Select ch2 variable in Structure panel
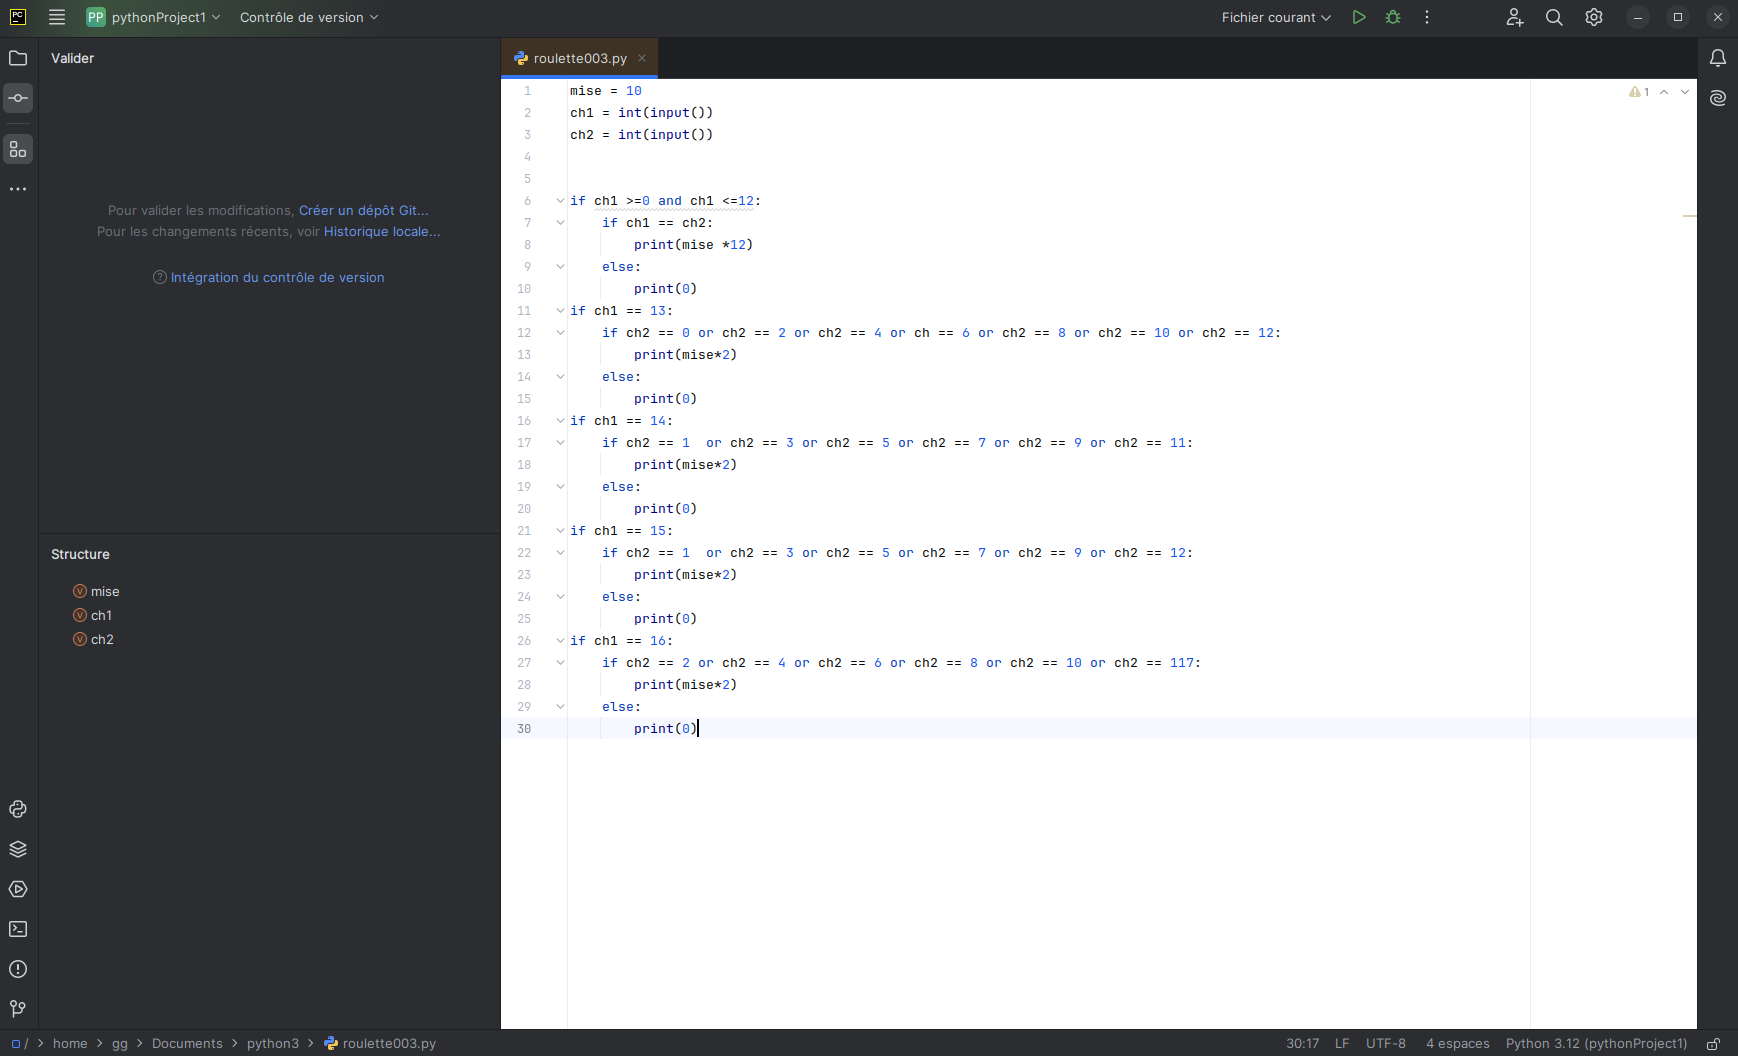Image resolution: width=1738 pixels, height=1056 pixels. [x=102, y=639]
